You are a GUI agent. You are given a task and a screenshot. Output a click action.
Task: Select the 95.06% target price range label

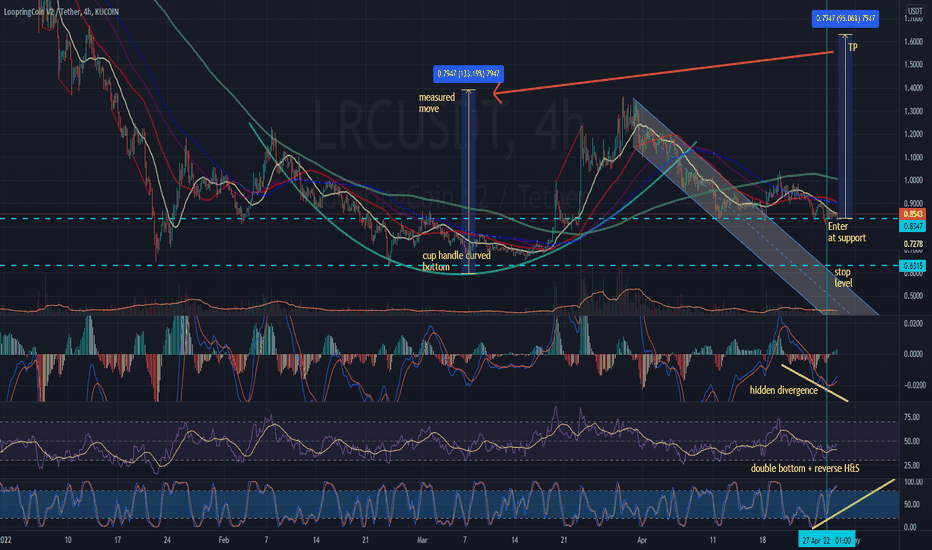point(845,18)
